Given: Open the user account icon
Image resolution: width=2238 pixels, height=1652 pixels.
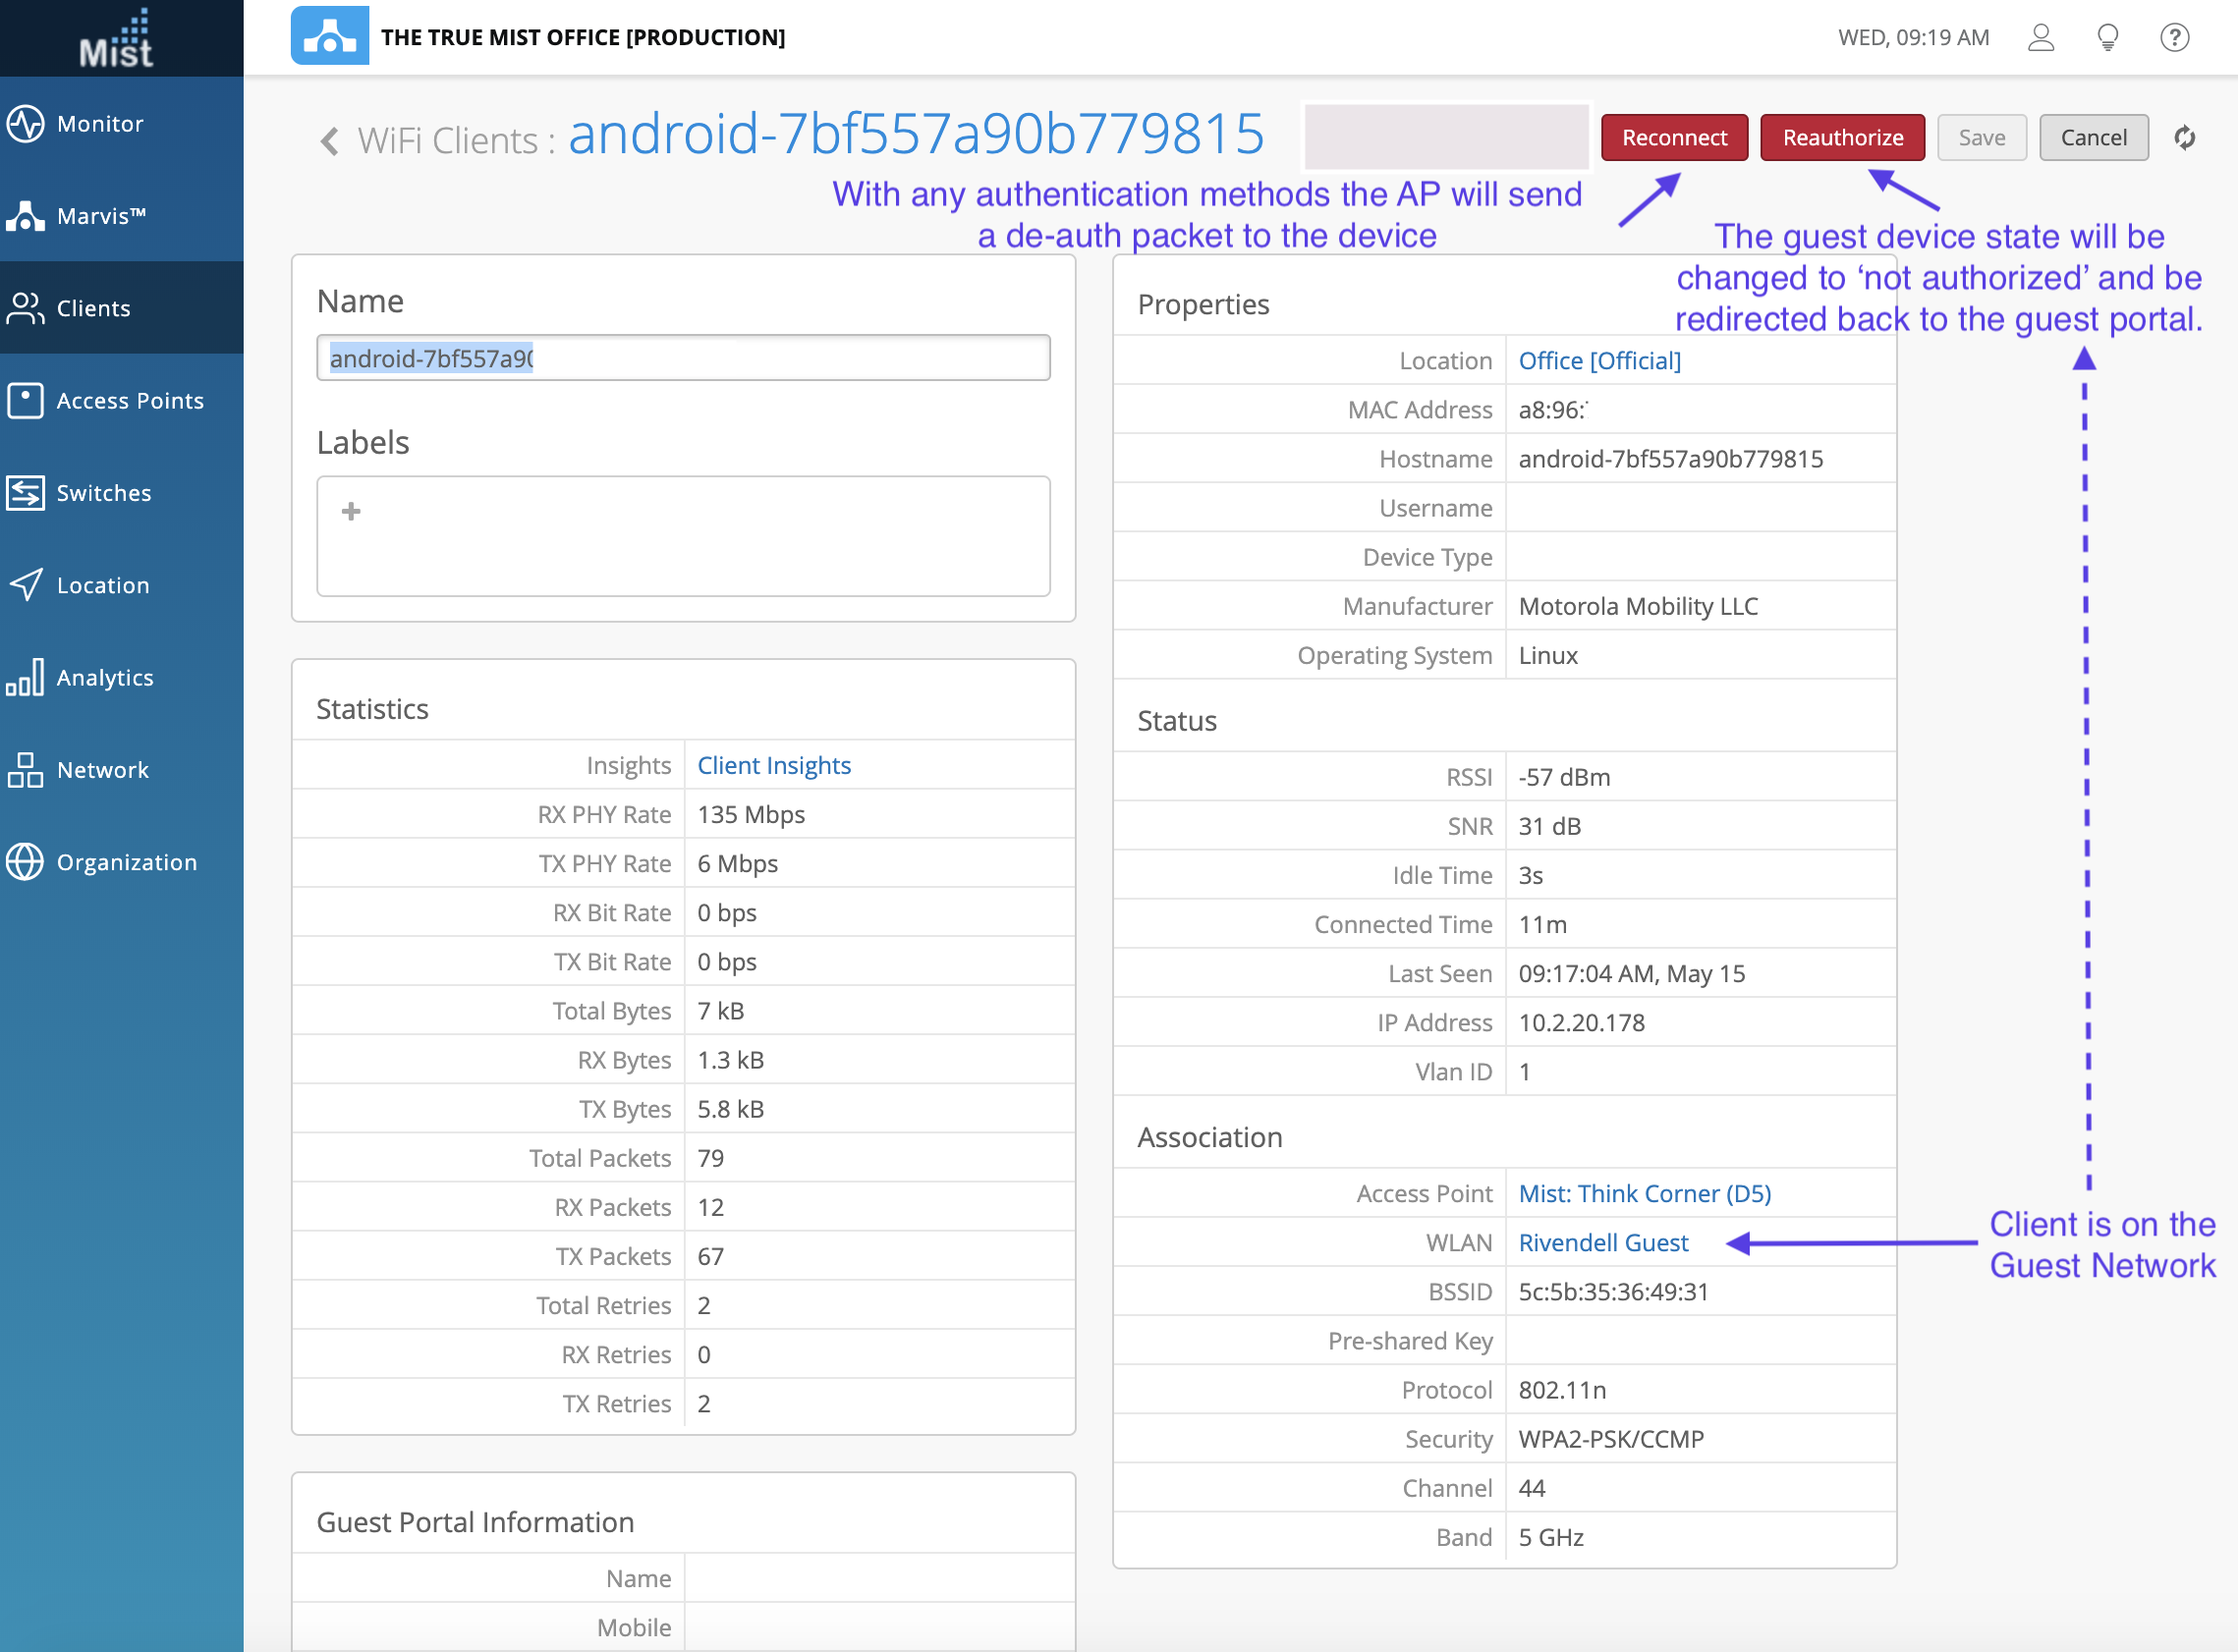Looking at the screenshot, I should tap(2041, 38).
